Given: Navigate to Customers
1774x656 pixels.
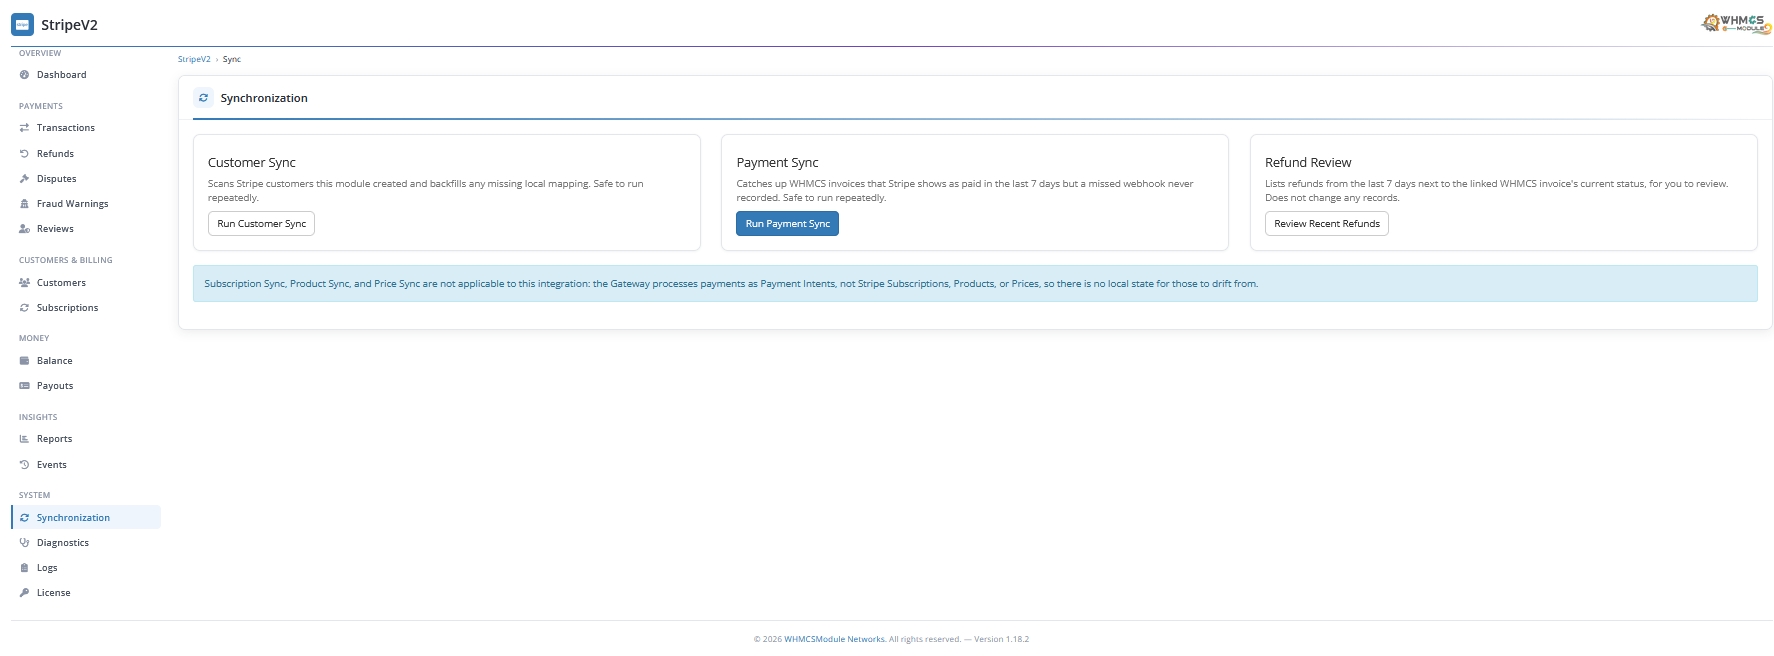Looking at the screenshot, I should [x=86, y=283].
